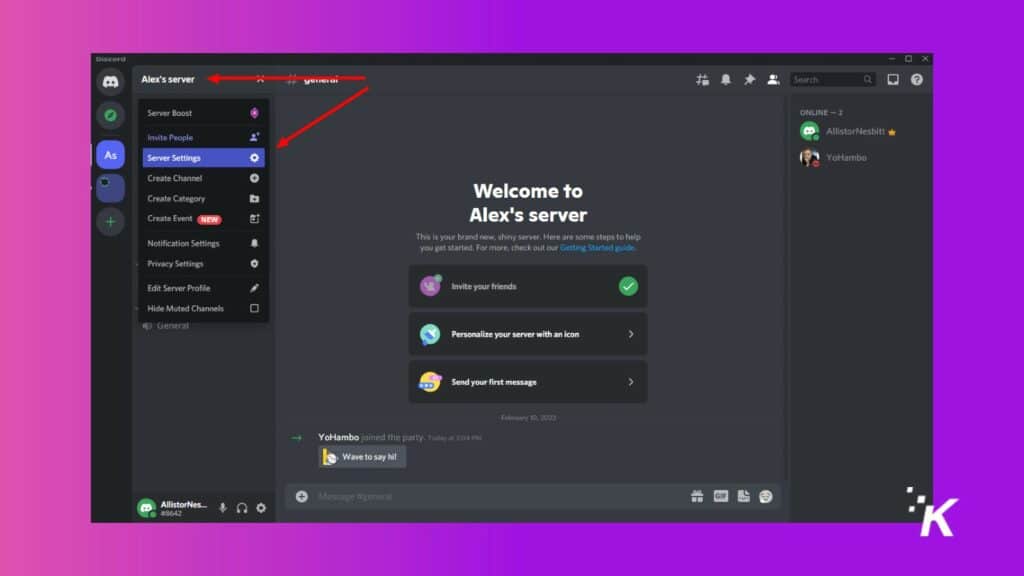The image size is (1024, 576).
Task: Deafen with the headphones icon
Action: [x=242, y=508]
